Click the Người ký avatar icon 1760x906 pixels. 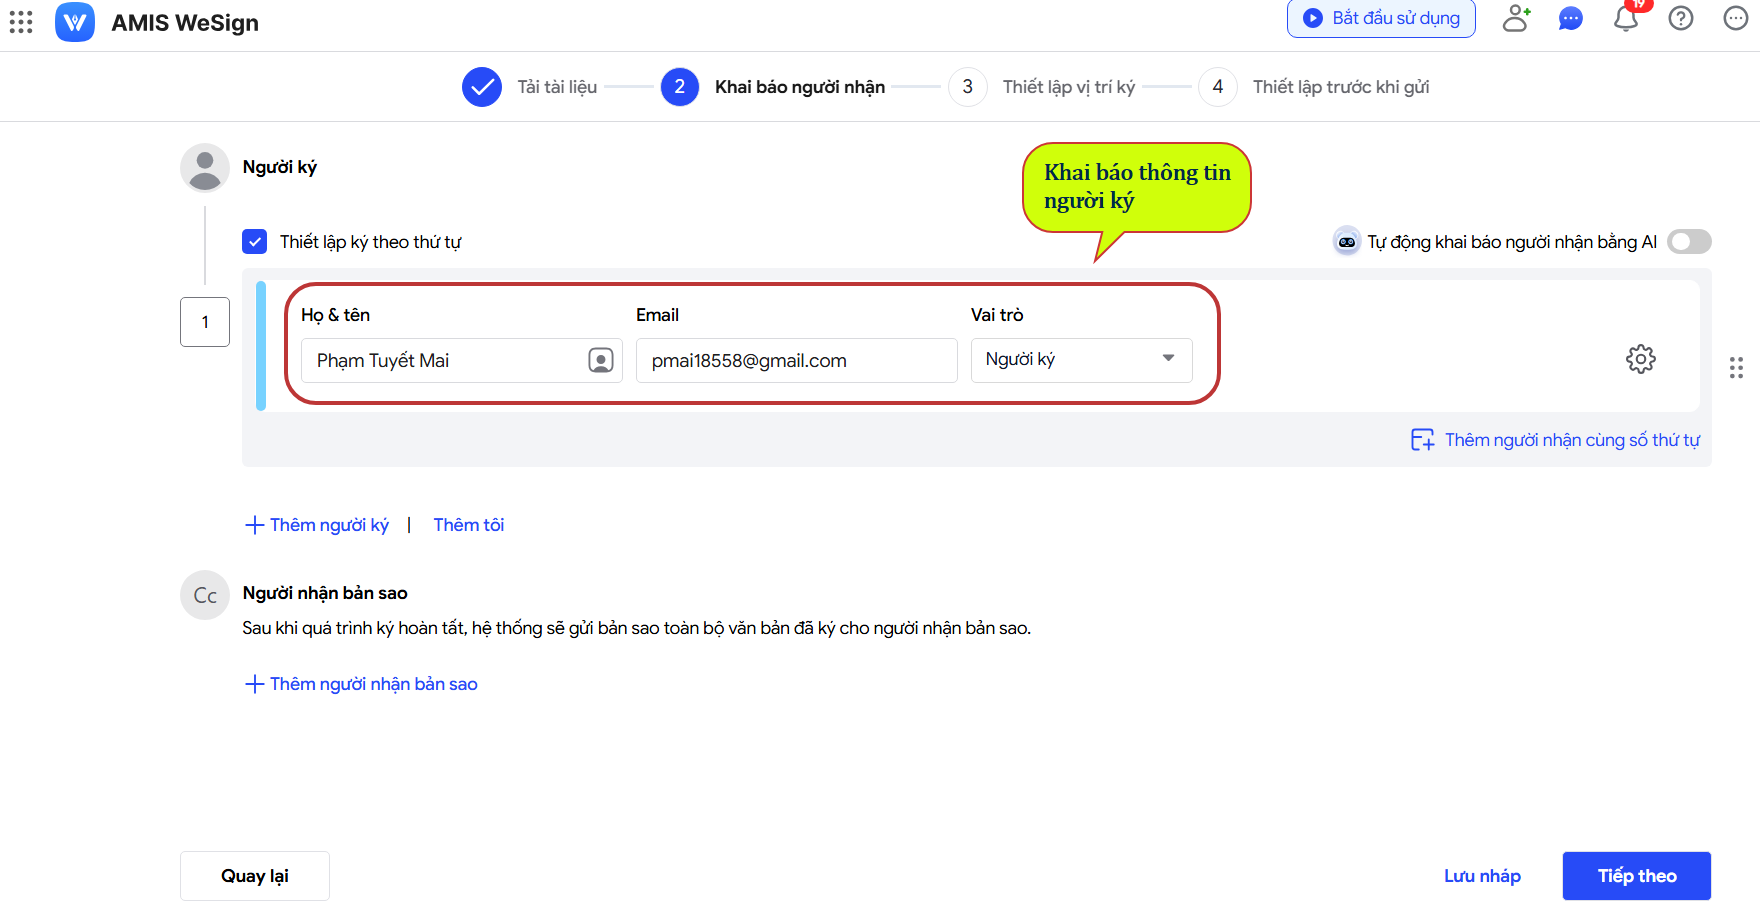click(205, 168)
